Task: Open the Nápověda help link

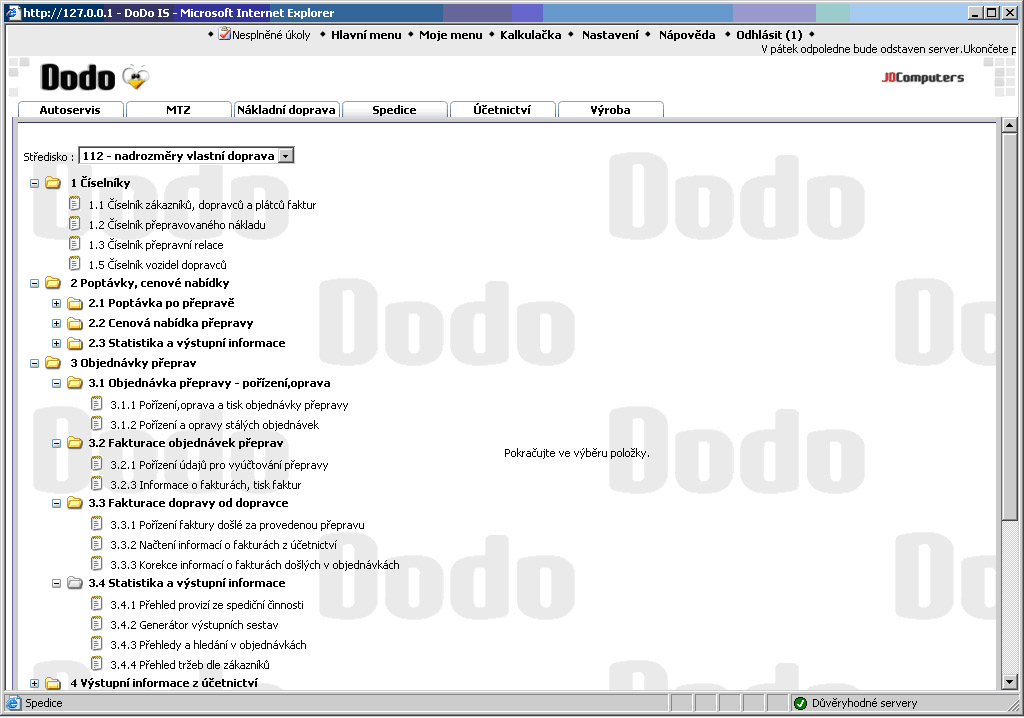Action: (687, 35)
